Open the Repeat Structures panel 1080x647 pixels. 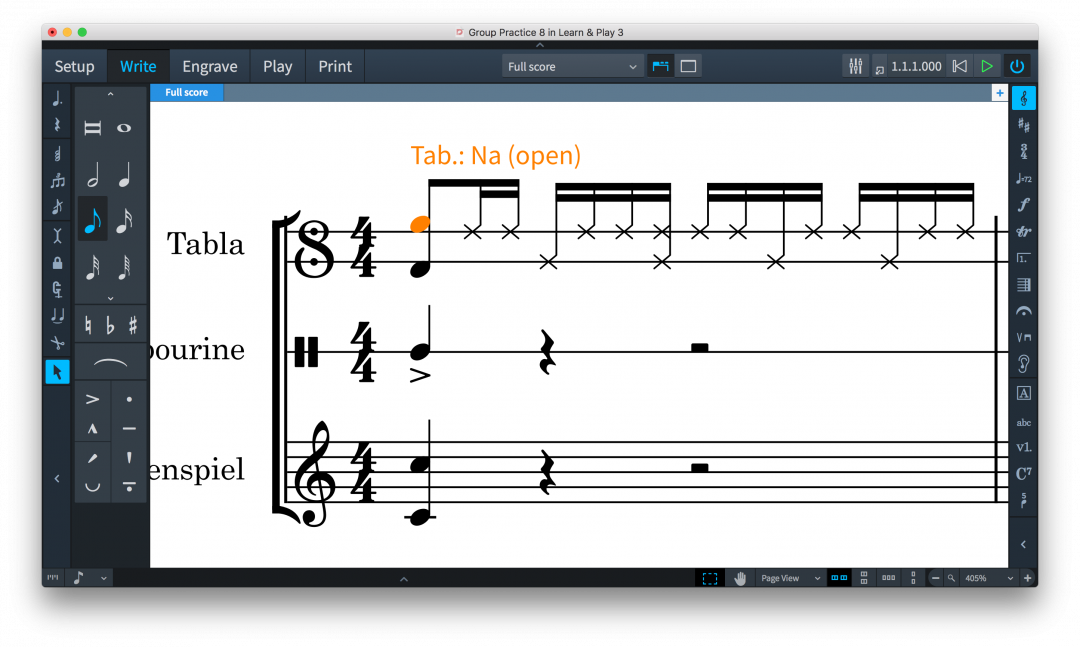[x=1024, y=258]
